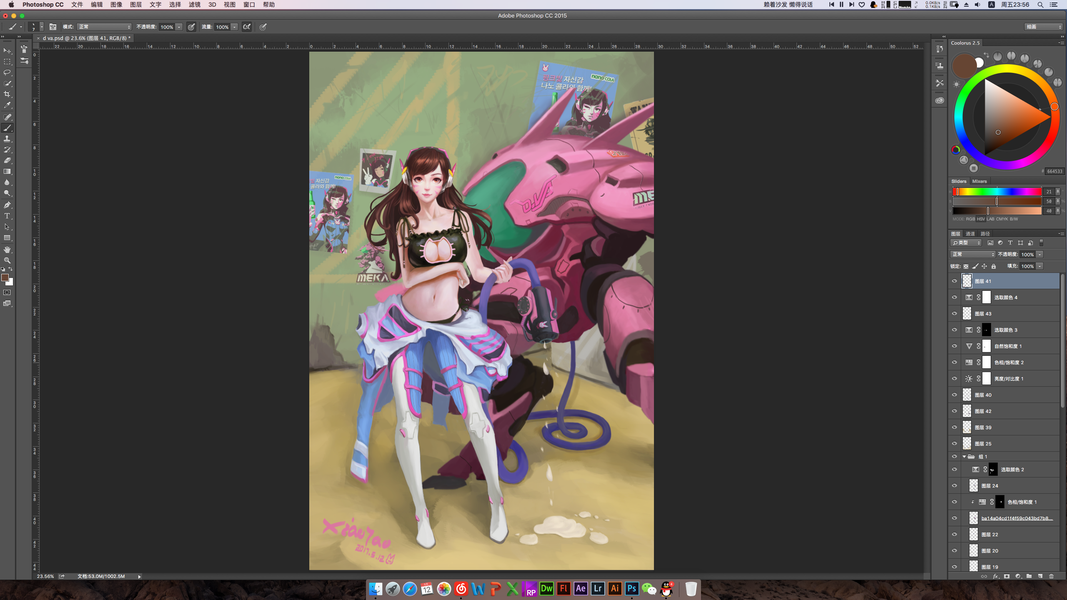Hide the 亮度/对比度 1 adjustment layer

[x=954, y=379]
